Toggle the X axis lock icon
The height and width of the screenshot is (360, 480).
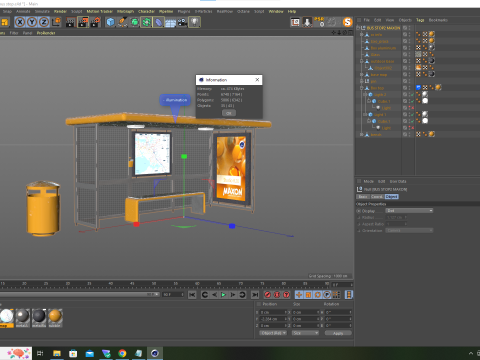point(20,22)
